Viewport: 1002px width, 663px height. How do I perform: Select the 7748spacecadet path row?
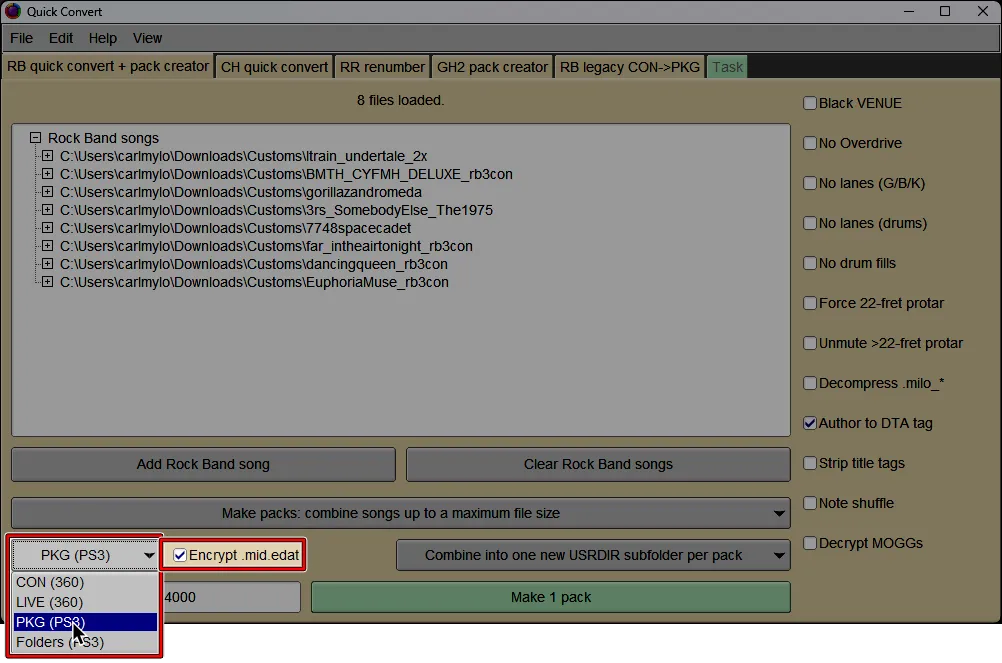point(235,227)
